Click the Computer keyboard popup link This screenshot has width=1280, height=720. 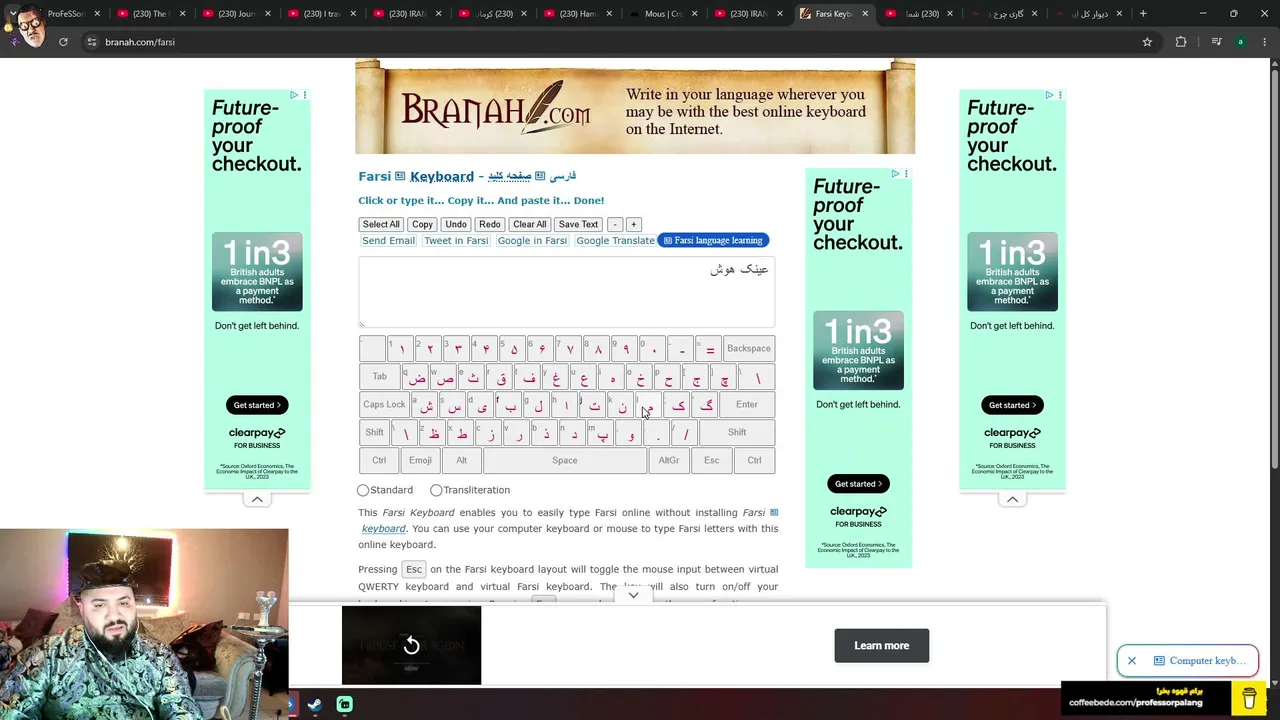tap(1200, 661)
